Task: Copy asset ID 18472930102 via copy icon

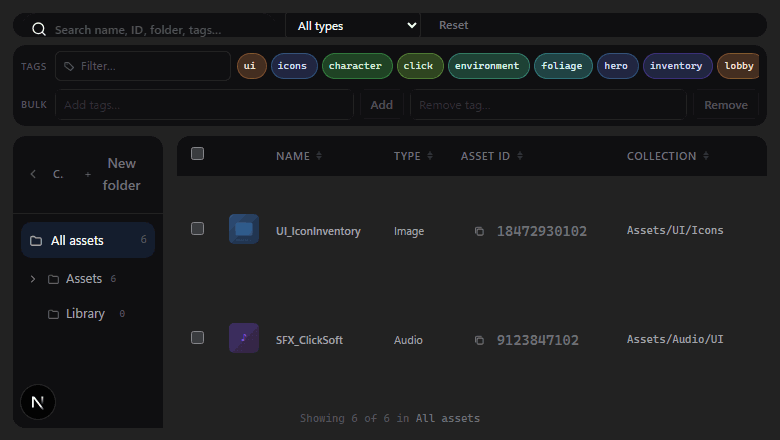Action: [x=479, y=231]
